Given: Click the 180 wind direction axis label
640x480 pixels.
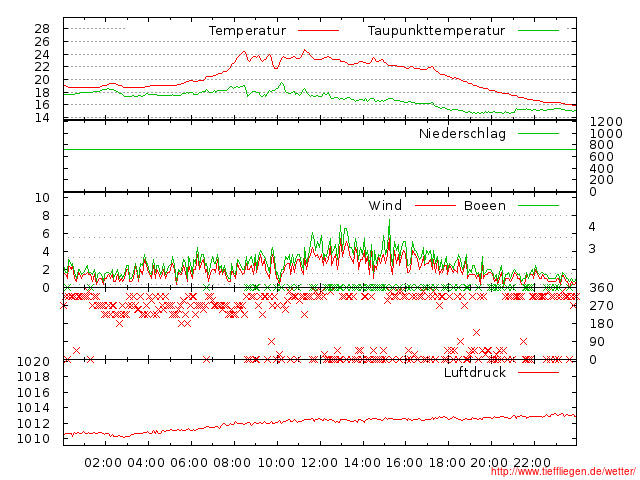Looking at the screenshot, I should [602, 324].
